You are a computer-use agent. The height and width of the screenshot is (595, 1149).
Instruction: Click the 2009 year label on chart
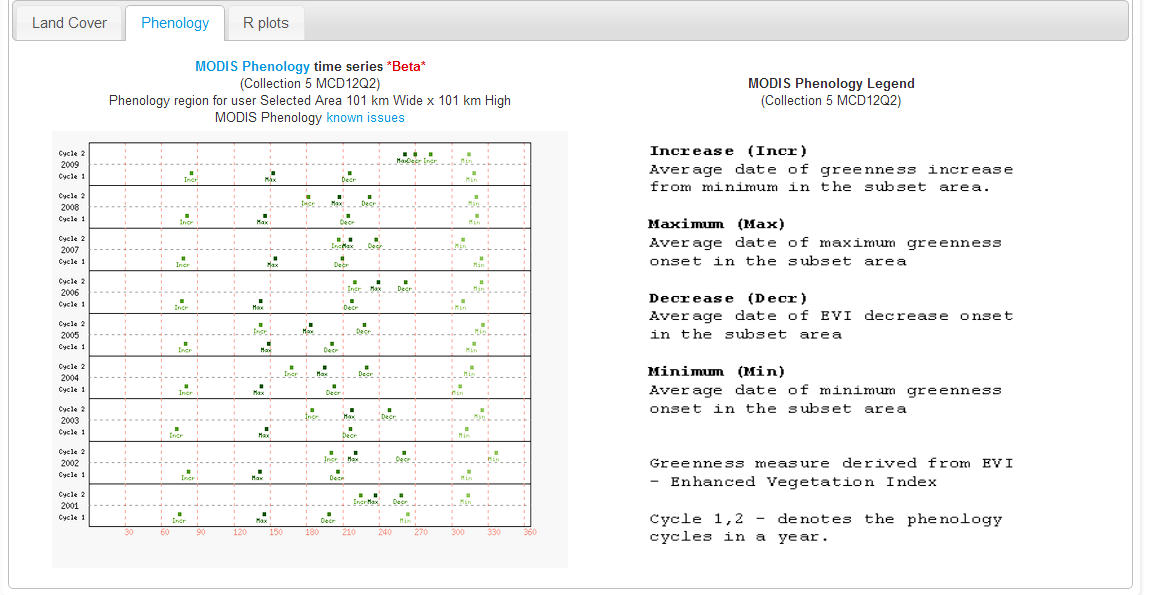click(x=70, y=164)
